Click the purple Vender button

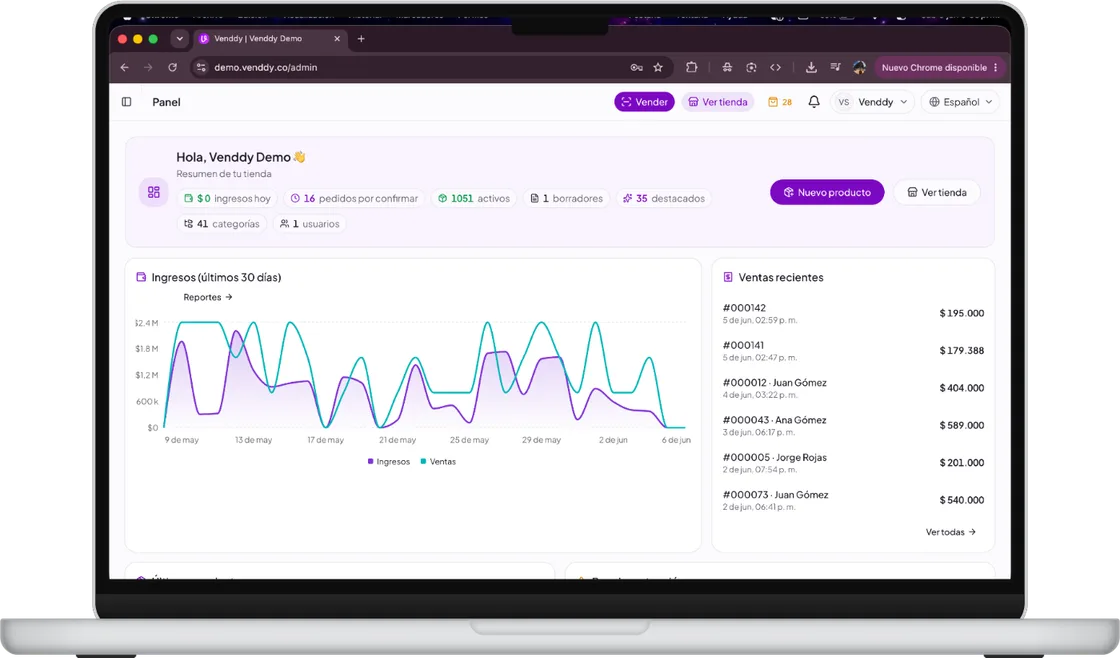pos(644,102)
